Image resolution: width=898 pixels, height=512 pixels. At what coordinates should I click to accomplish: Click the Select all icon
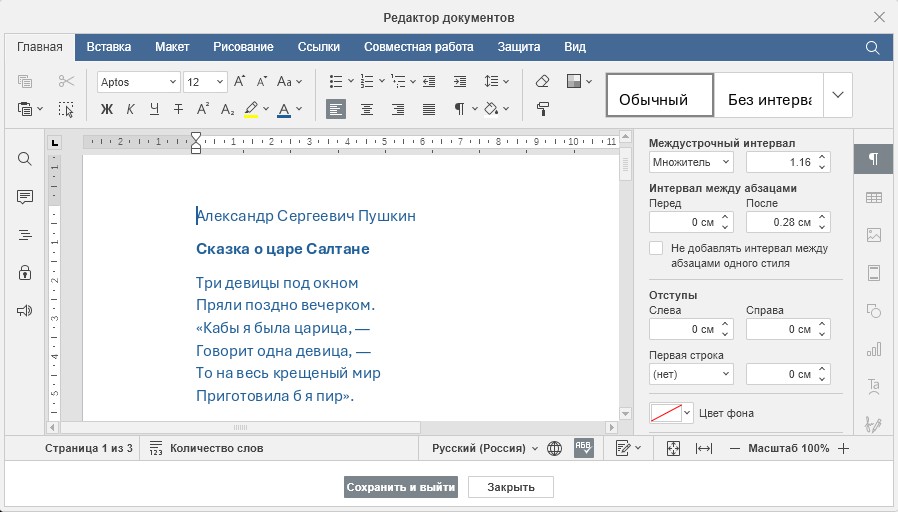pos(66,109)
